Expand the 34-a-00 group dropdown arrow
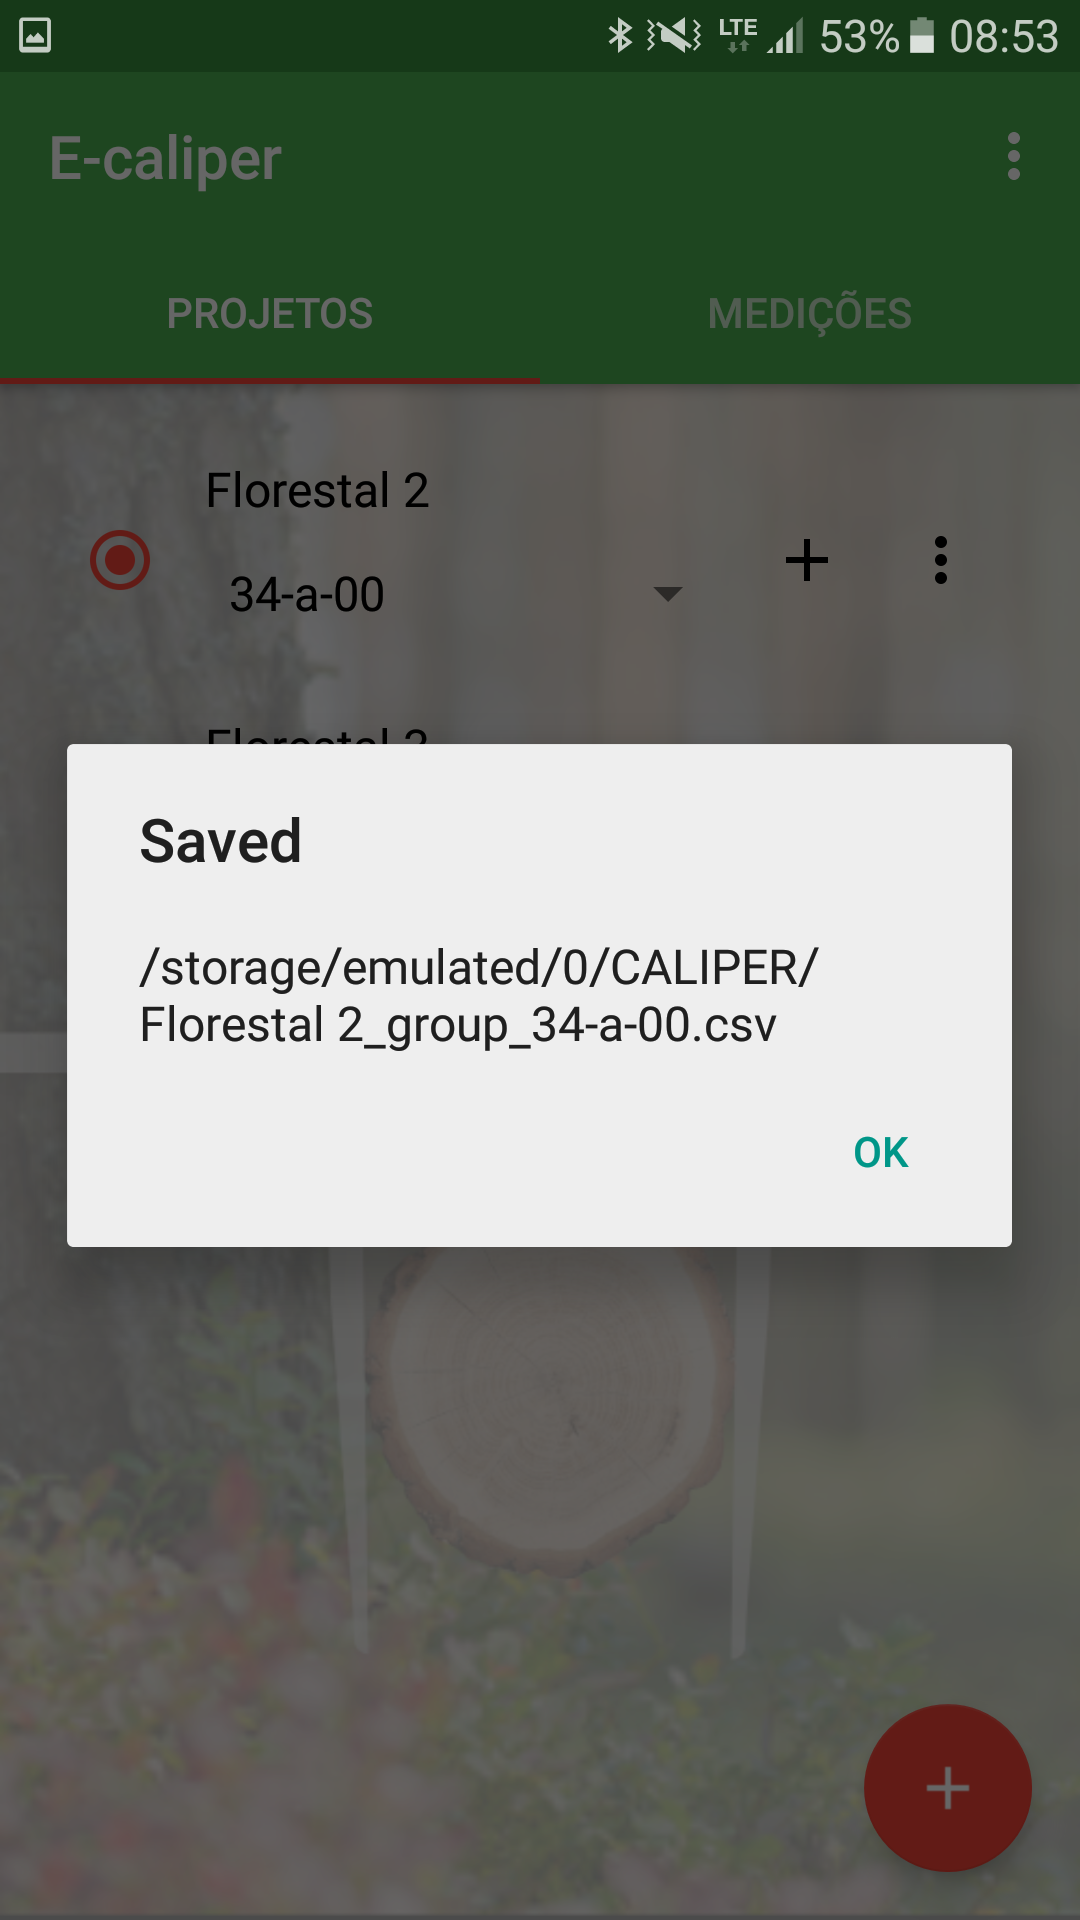The height and width of the screenshot is (1920, 1080). pyautogui.click(x=667, y=594)
